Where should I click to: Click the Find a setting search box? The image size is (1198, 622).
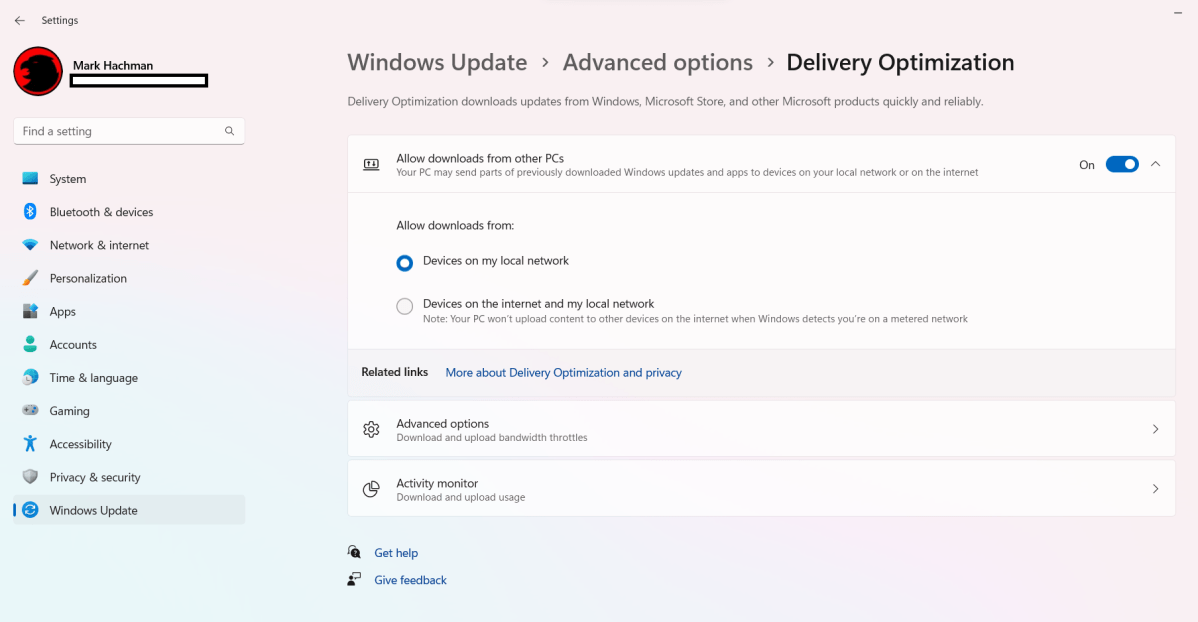click(x=129, y=131)
